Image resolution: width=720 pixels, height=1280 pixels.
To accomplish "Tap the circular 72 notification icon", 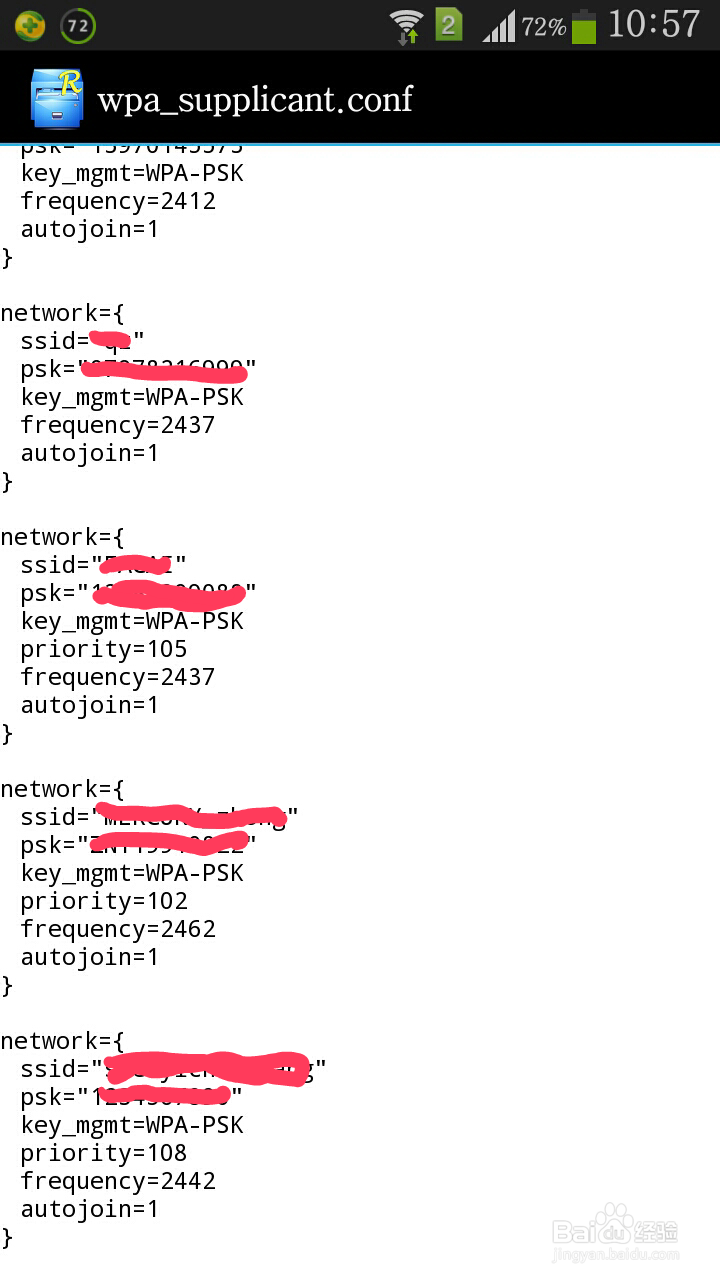I will [78, 26].
